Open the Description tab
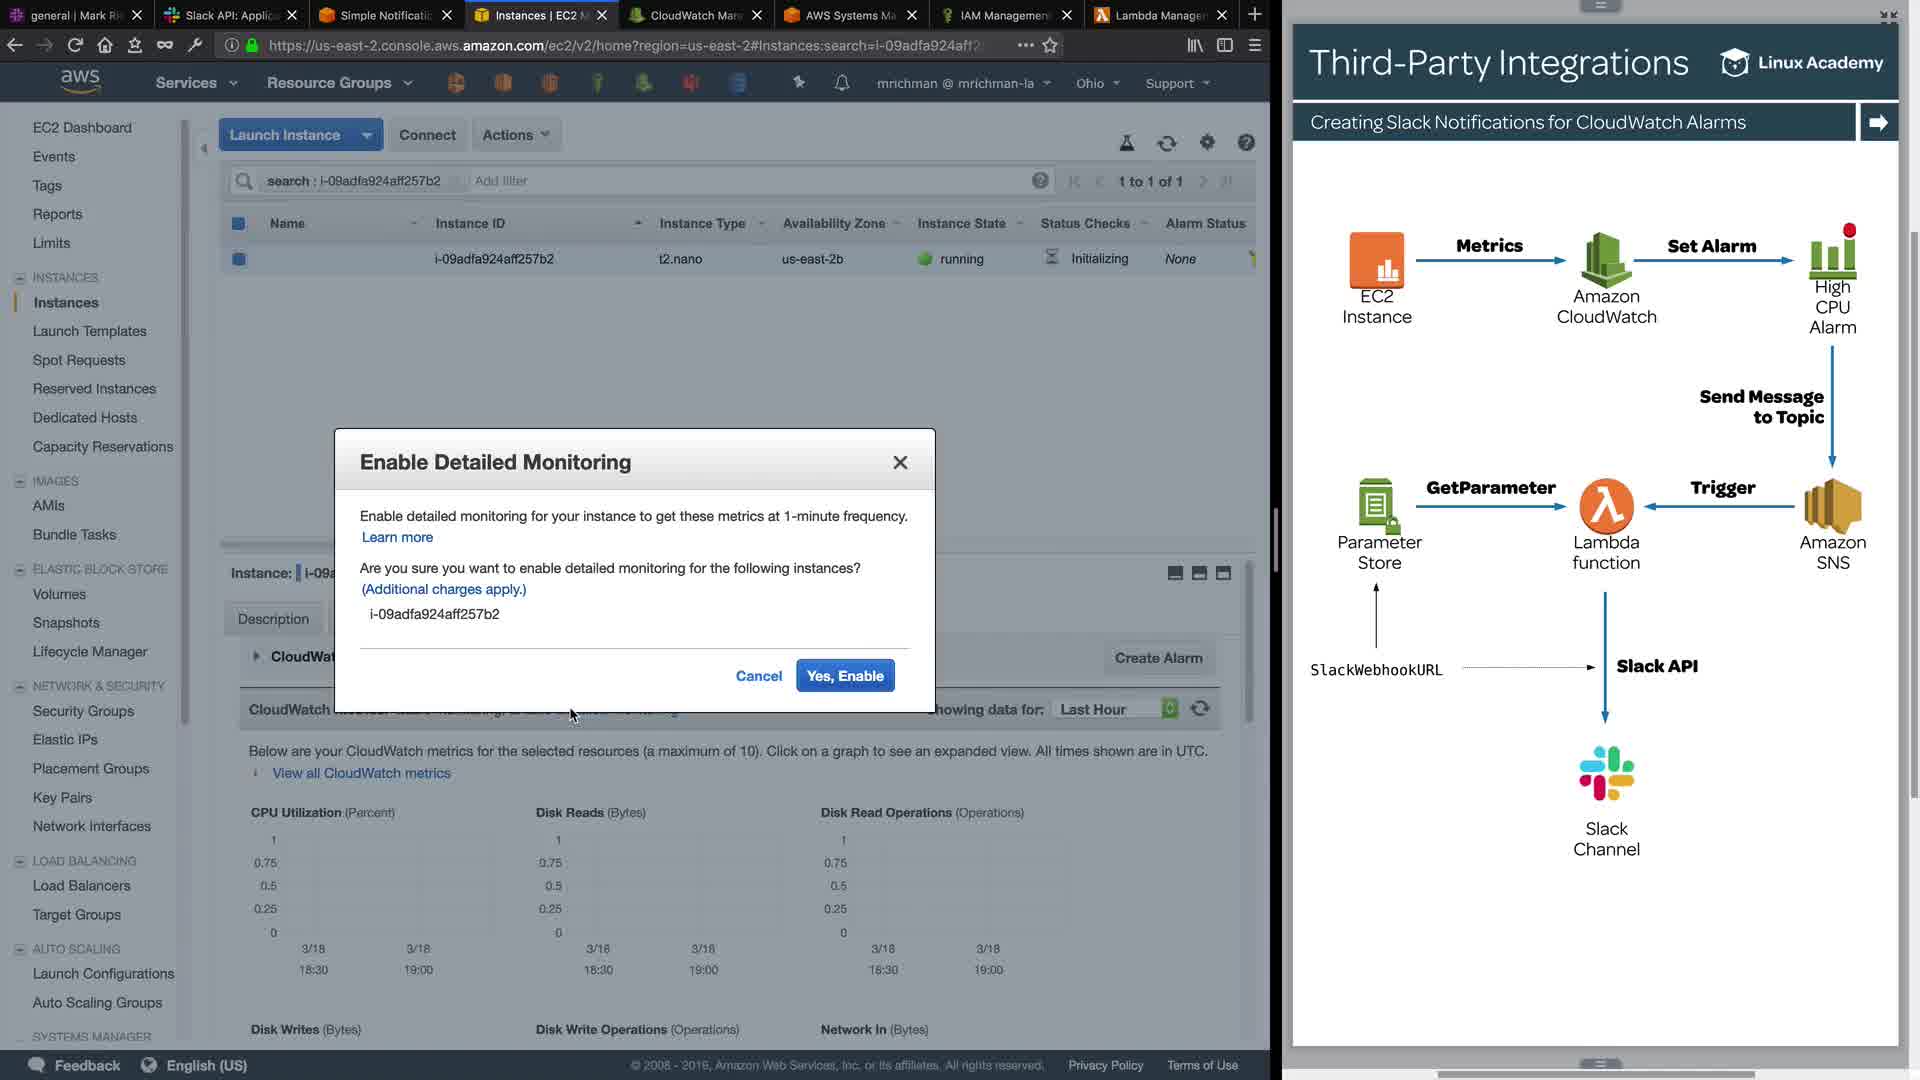This screenshot has width=1920, height=1080. [273, 619]
